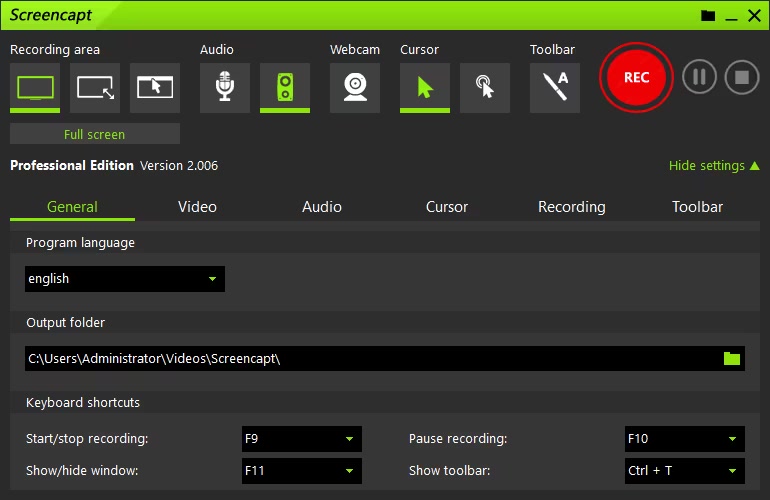Toggle mouse cursor display icon
Screen dimensions: 770x500
(425, 87)
